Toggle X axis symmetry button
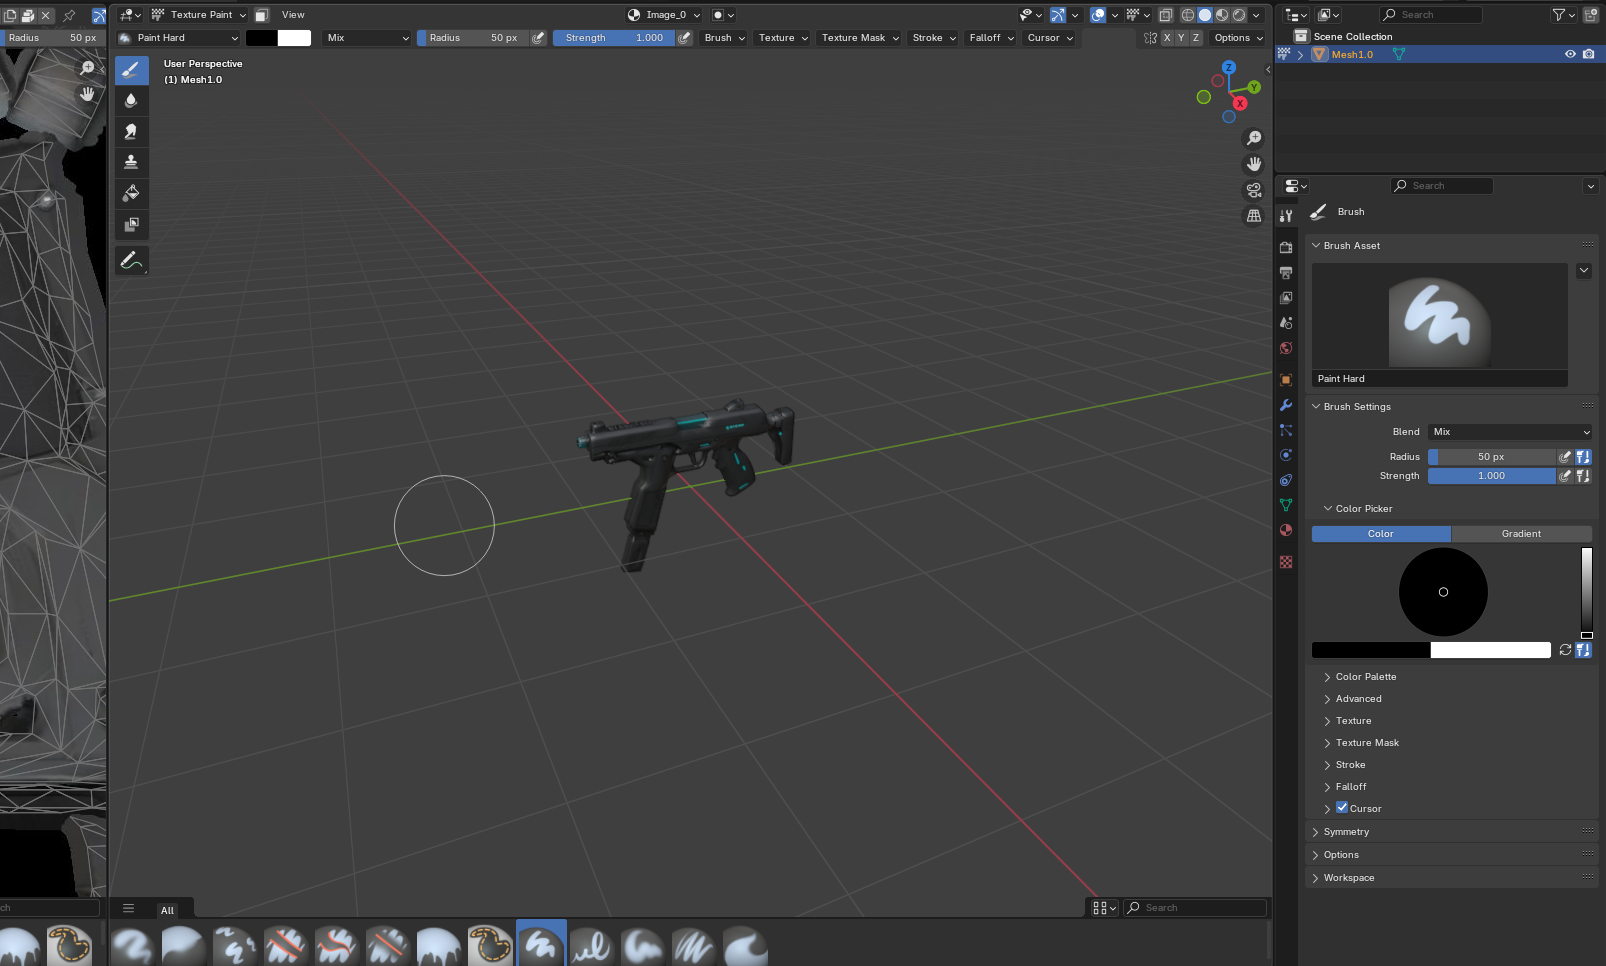The width and height of the screenshot is (1606, 966). (x=1166, y=38)
